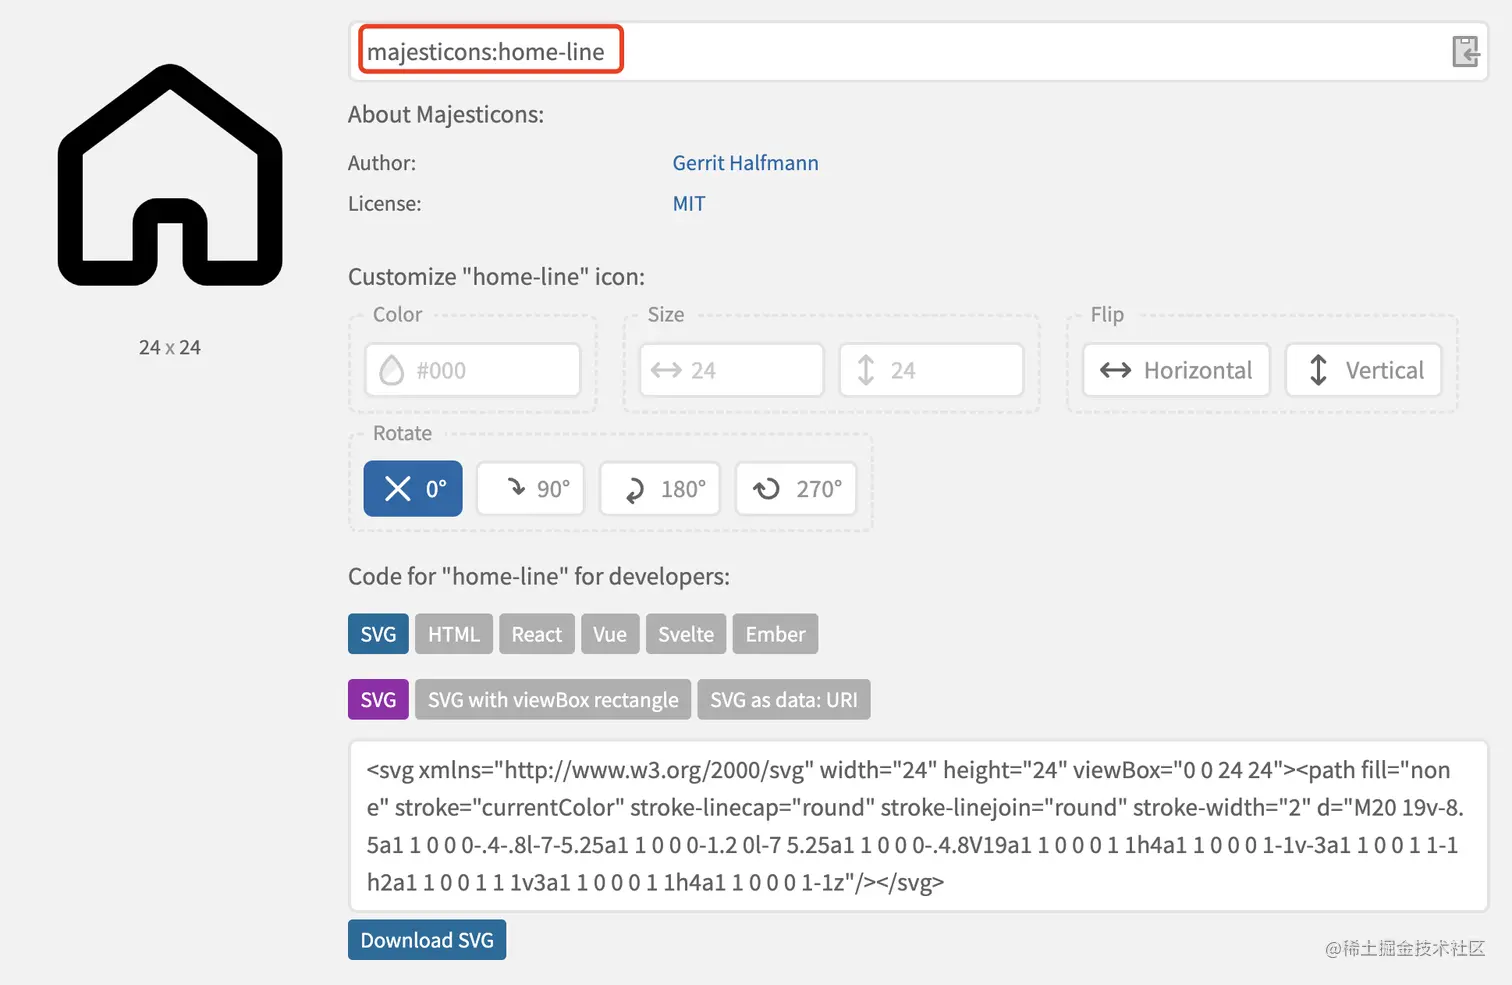Switch to the Ember code tab
The width and height of the screenshot is (1512, 985).
[x=775, y=634]
